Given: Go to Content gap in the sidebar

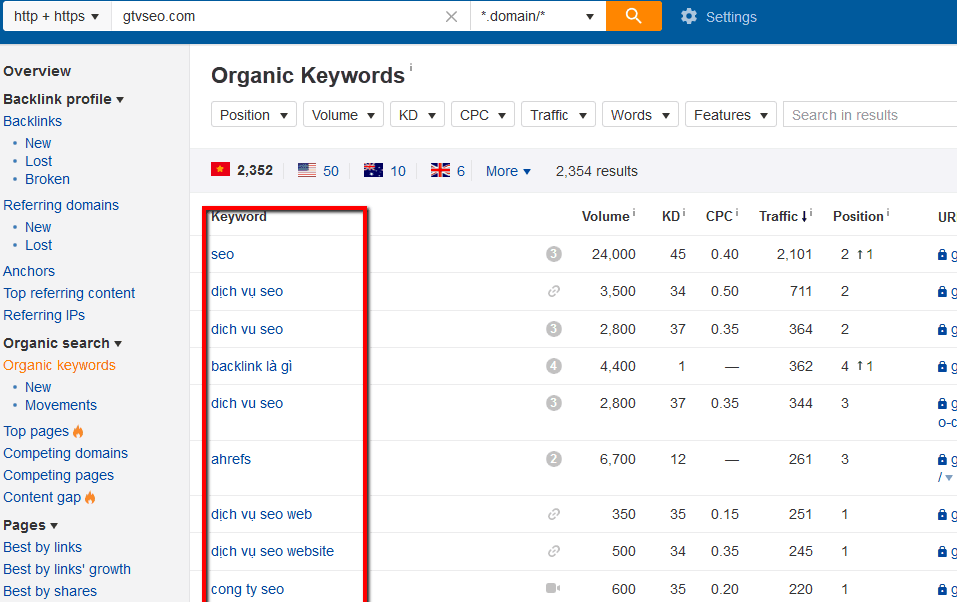Looking at the screenshot, I should pos(42,497).
